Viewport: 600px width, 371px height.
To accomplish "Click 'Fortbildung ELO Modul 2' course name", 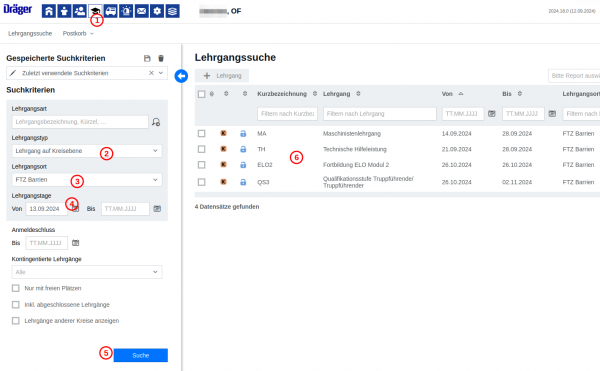I will click(356, 165).
